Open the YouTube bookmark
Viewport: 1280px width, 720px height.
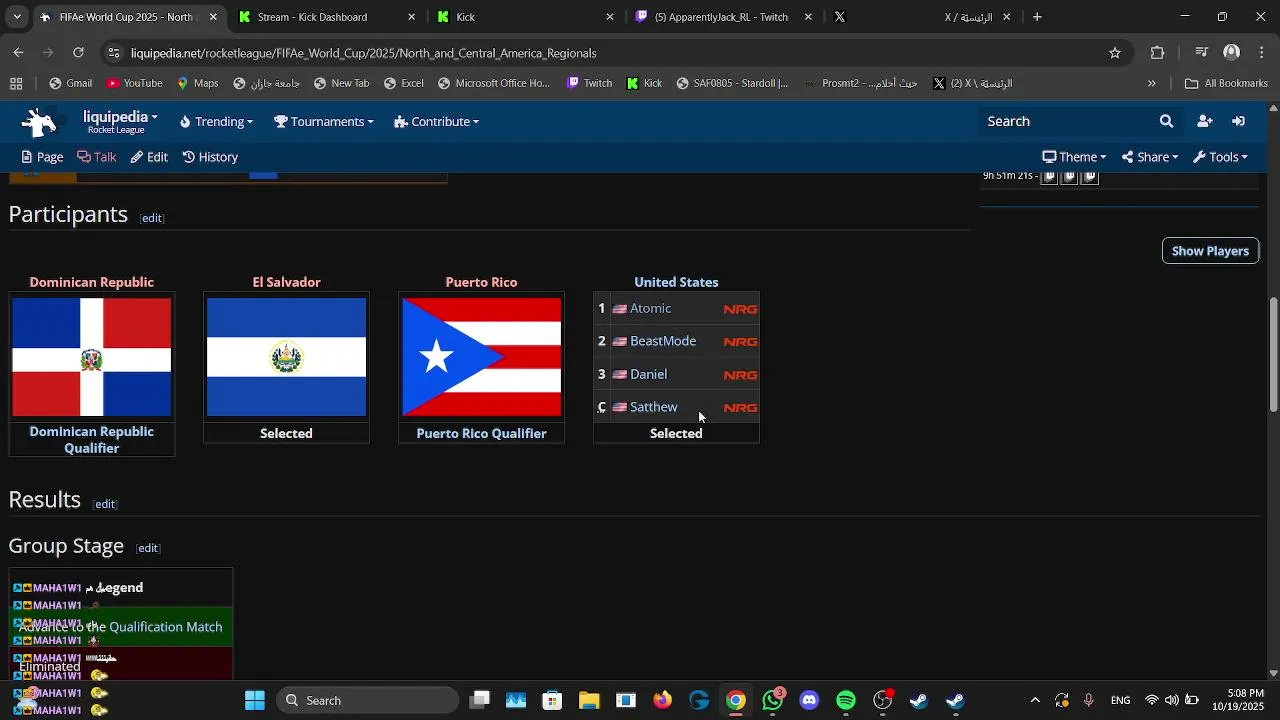point(134,83)
